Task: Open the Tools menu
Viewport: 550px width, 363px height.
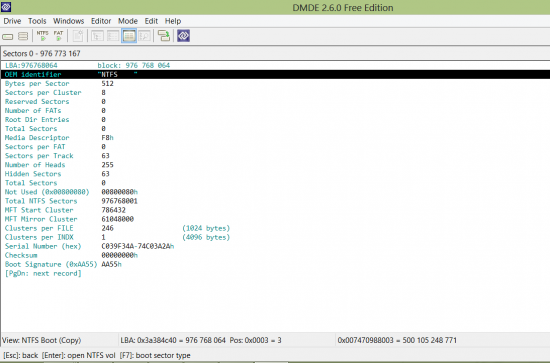Action: pyautogui.click(x=37, y=21)
